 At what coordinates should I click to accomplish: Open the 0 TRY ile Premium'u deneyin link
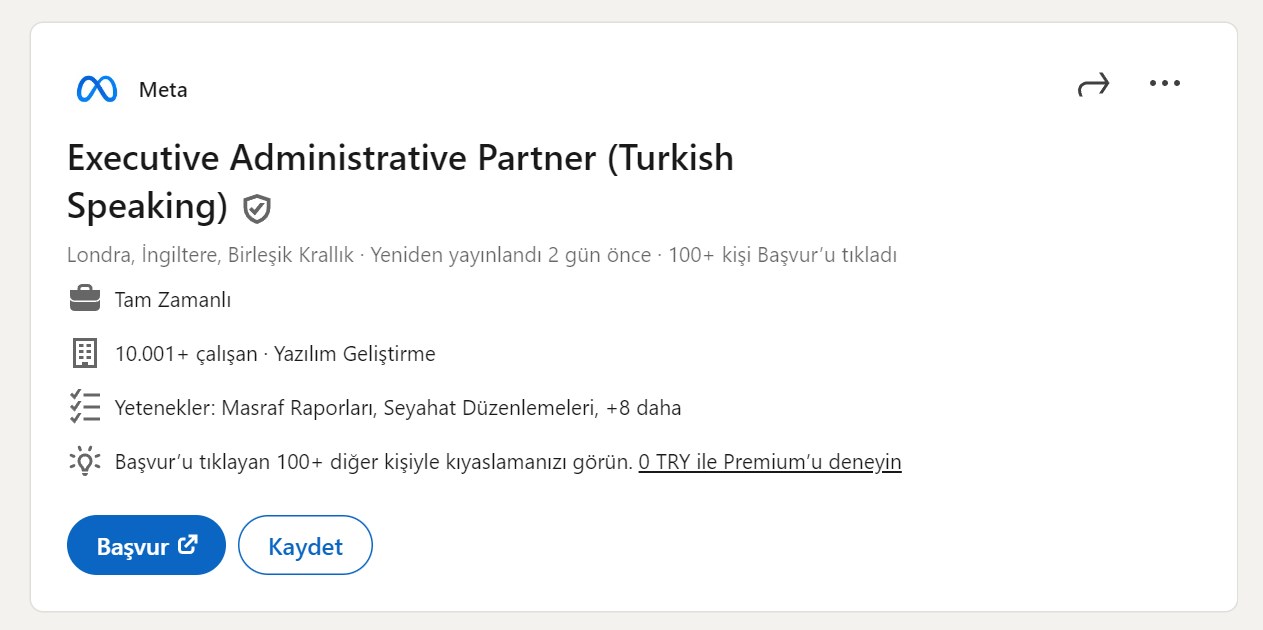coord(770,462)
